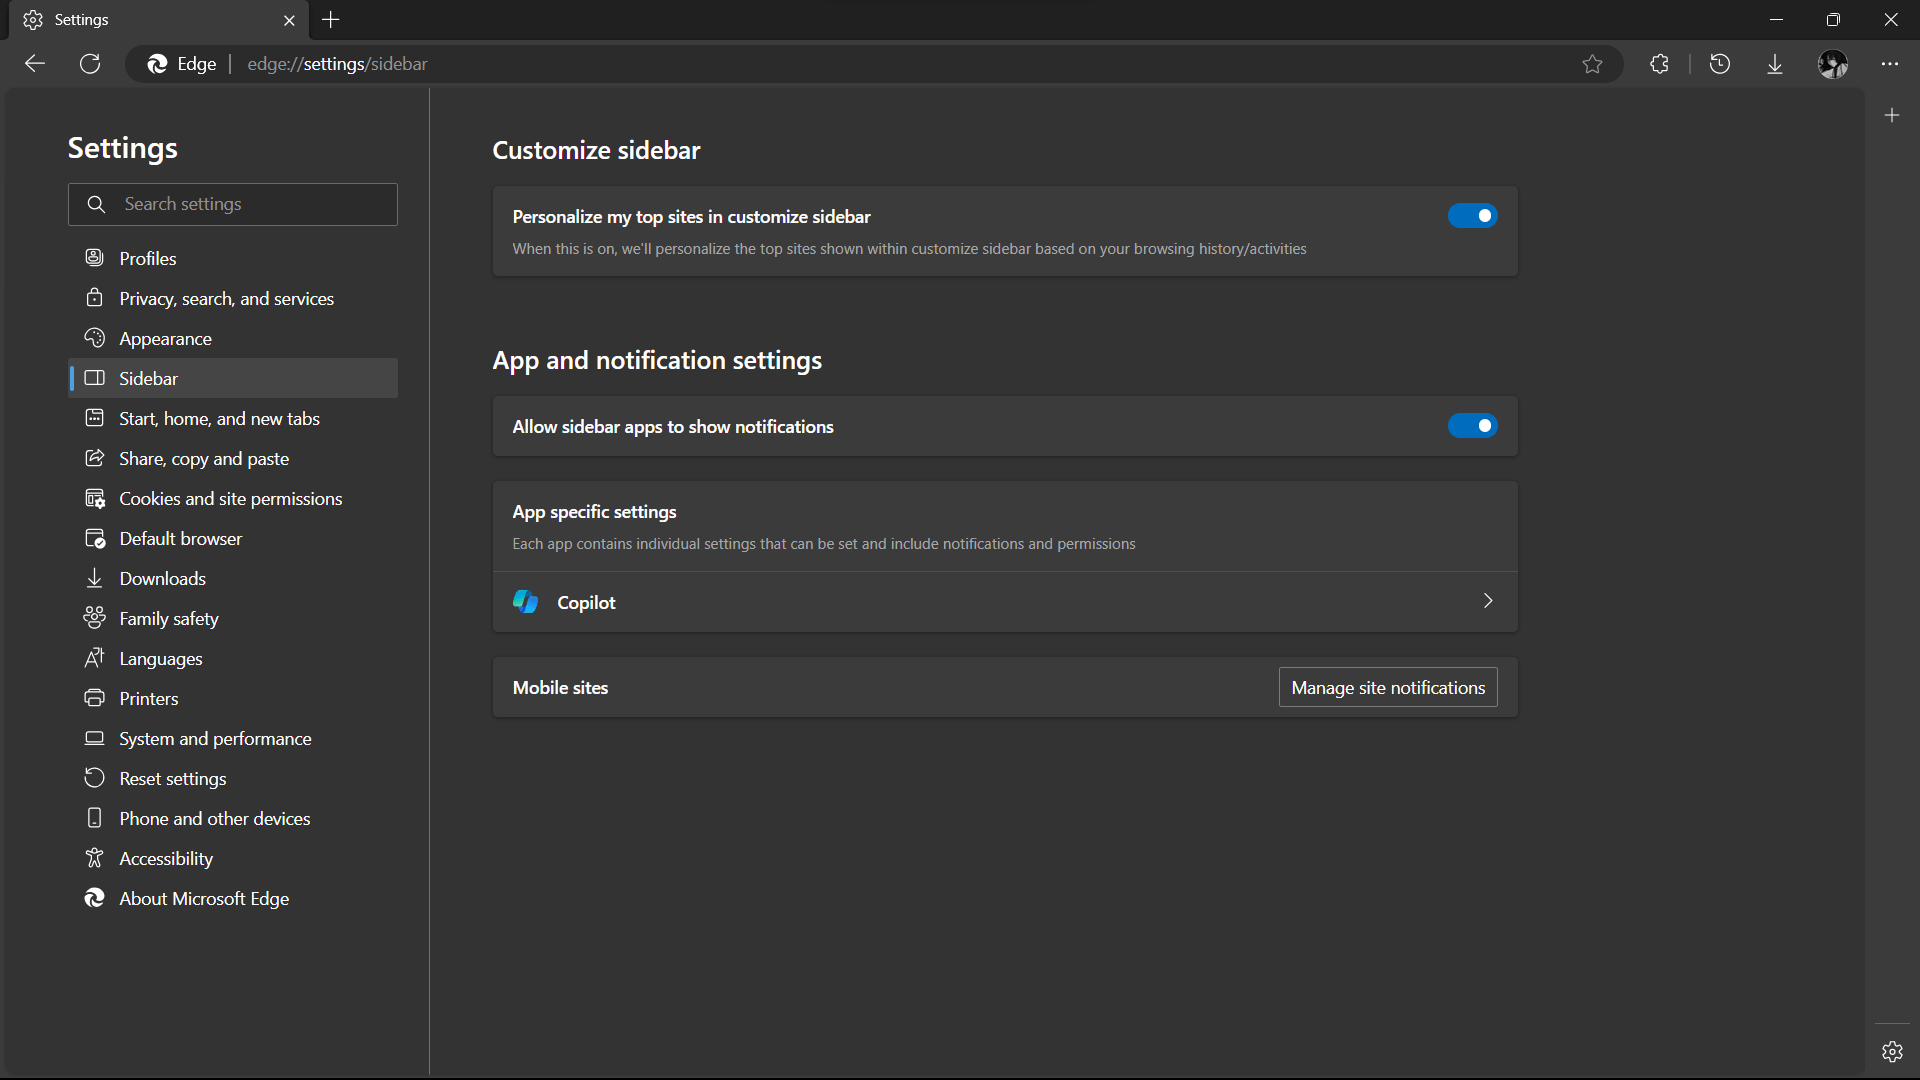Click the browser back arrow

coord(35,64)
